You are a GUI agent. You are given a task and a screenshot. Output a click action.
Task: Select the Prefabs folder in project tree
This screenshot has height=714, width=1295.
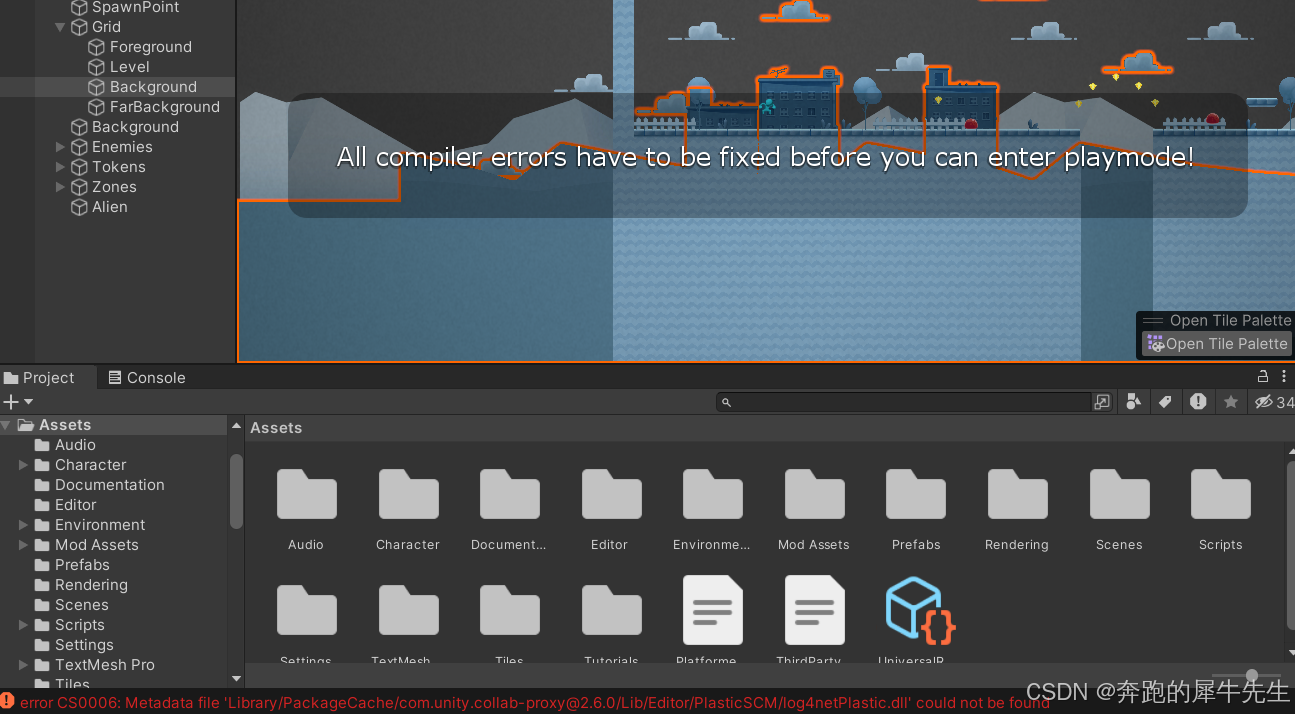pyautogui.click(x=82, y=565)
